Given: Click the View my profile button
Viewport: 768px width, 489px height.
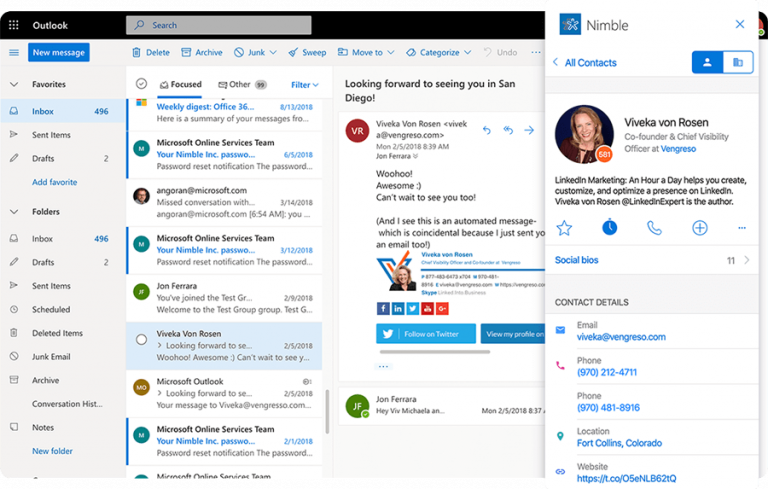Looking at the screenshot, I should coord(513,334).
